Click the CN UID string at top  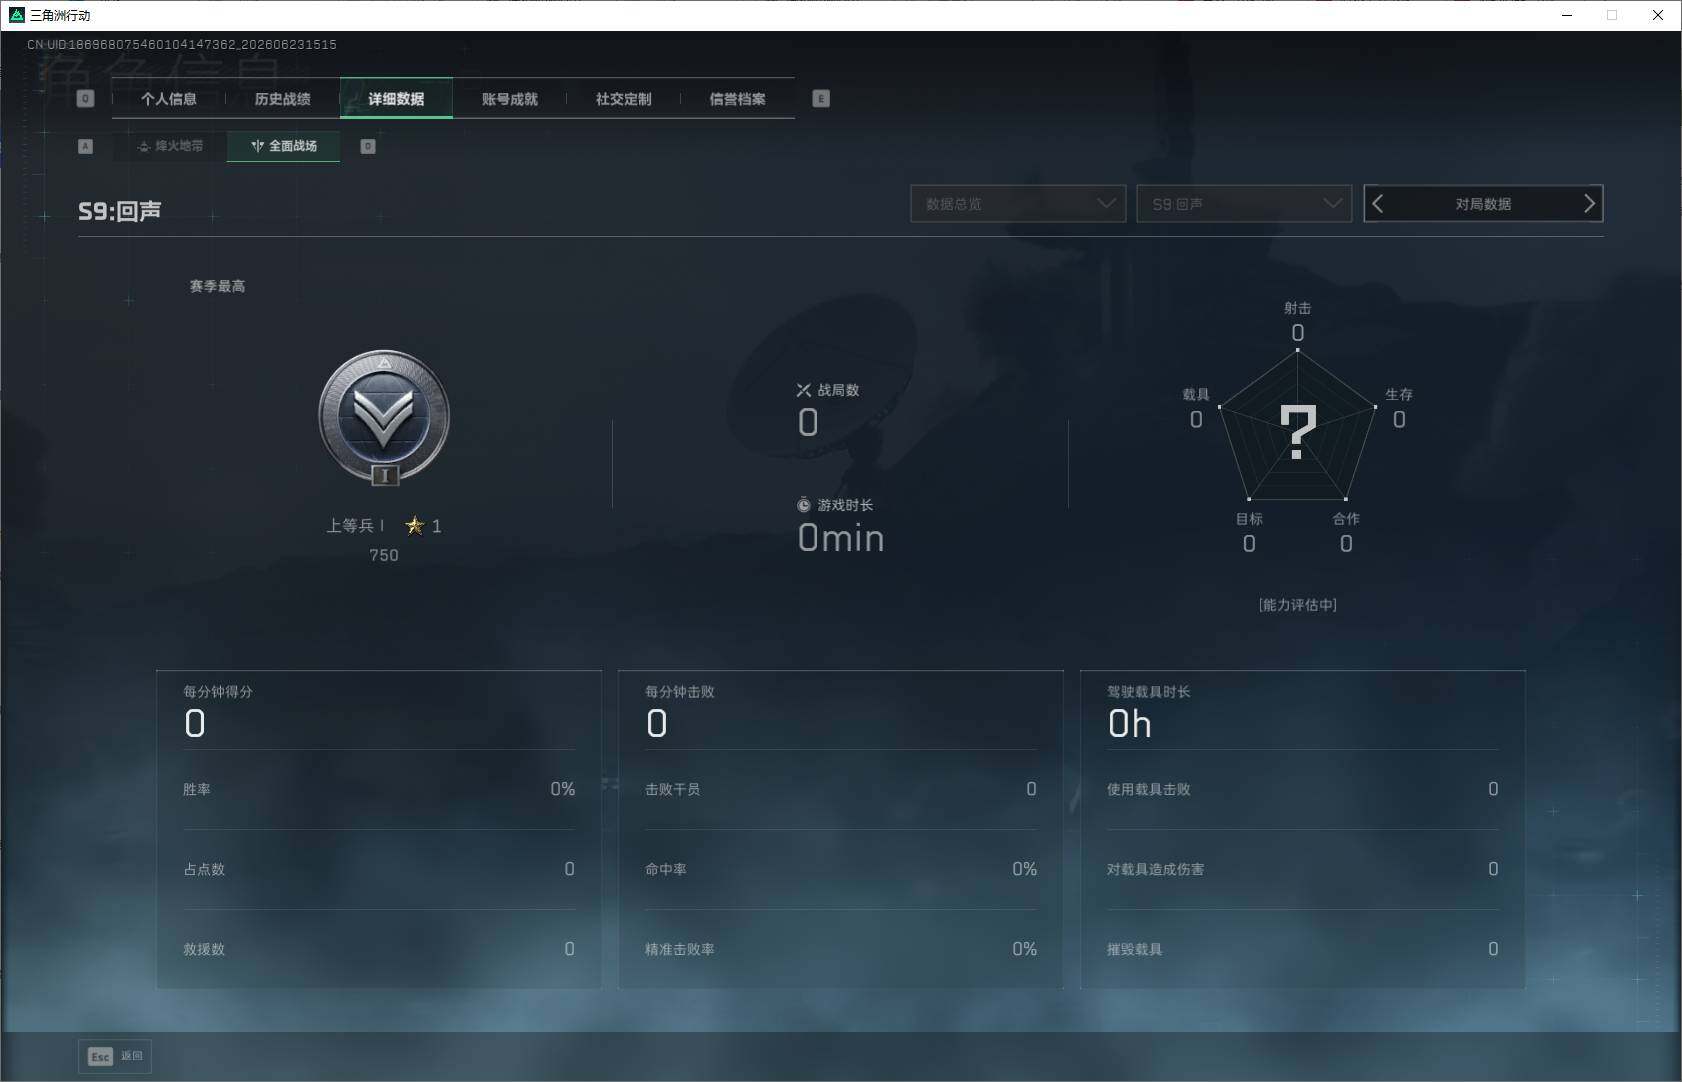[182, 45]
